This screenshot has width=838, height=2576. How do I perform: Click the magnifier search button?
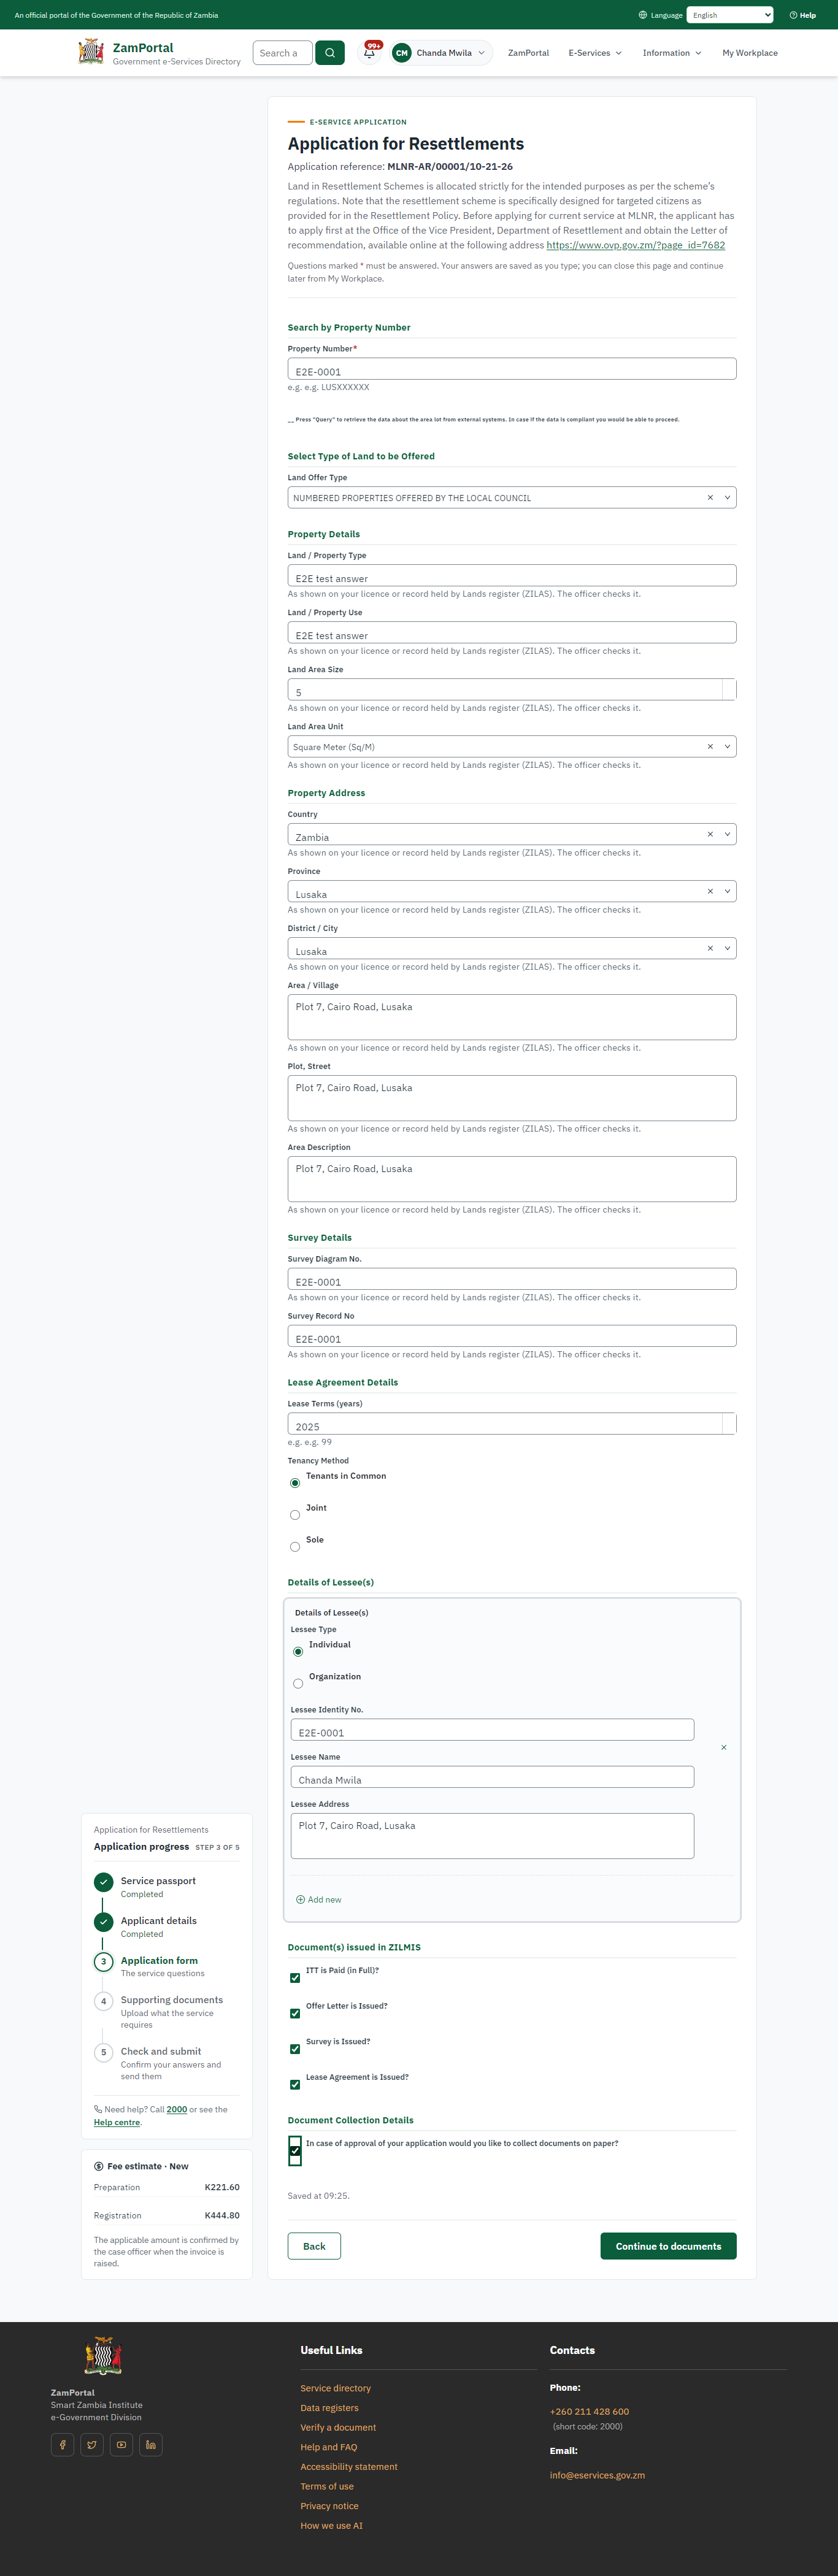coord(330,53)
